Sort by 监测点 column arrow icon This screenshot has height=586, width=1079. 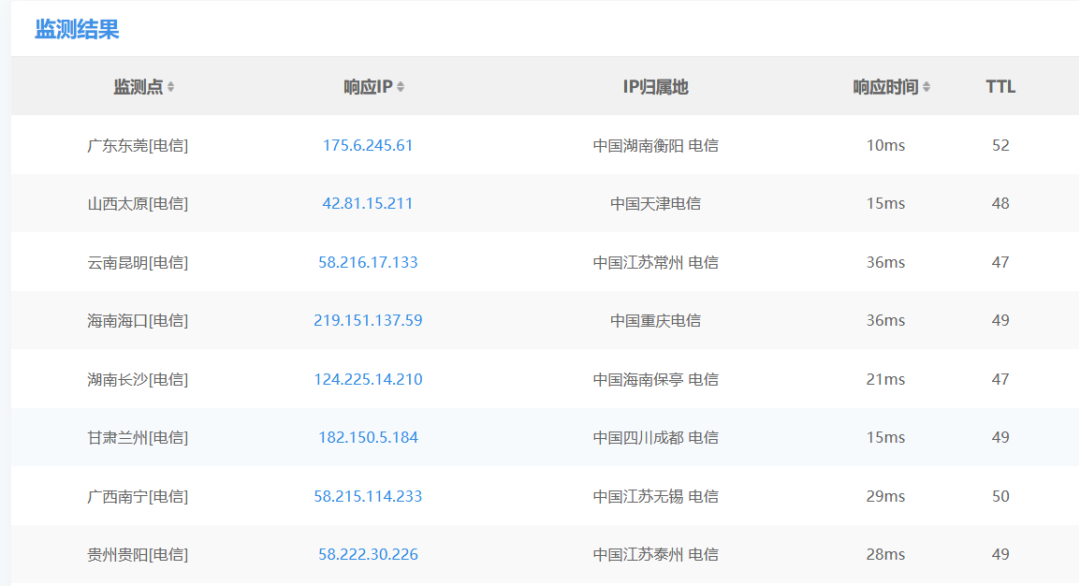pyautogui.click(x=171, y=87)
